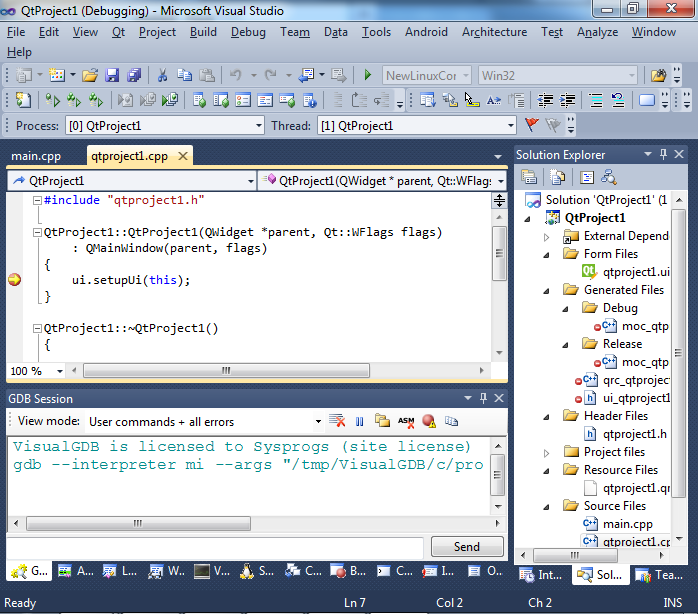The height and width of the screenshot is (614, 698).
Task: Switch to the Tea... bottom tab
Action: click(659, 575)
